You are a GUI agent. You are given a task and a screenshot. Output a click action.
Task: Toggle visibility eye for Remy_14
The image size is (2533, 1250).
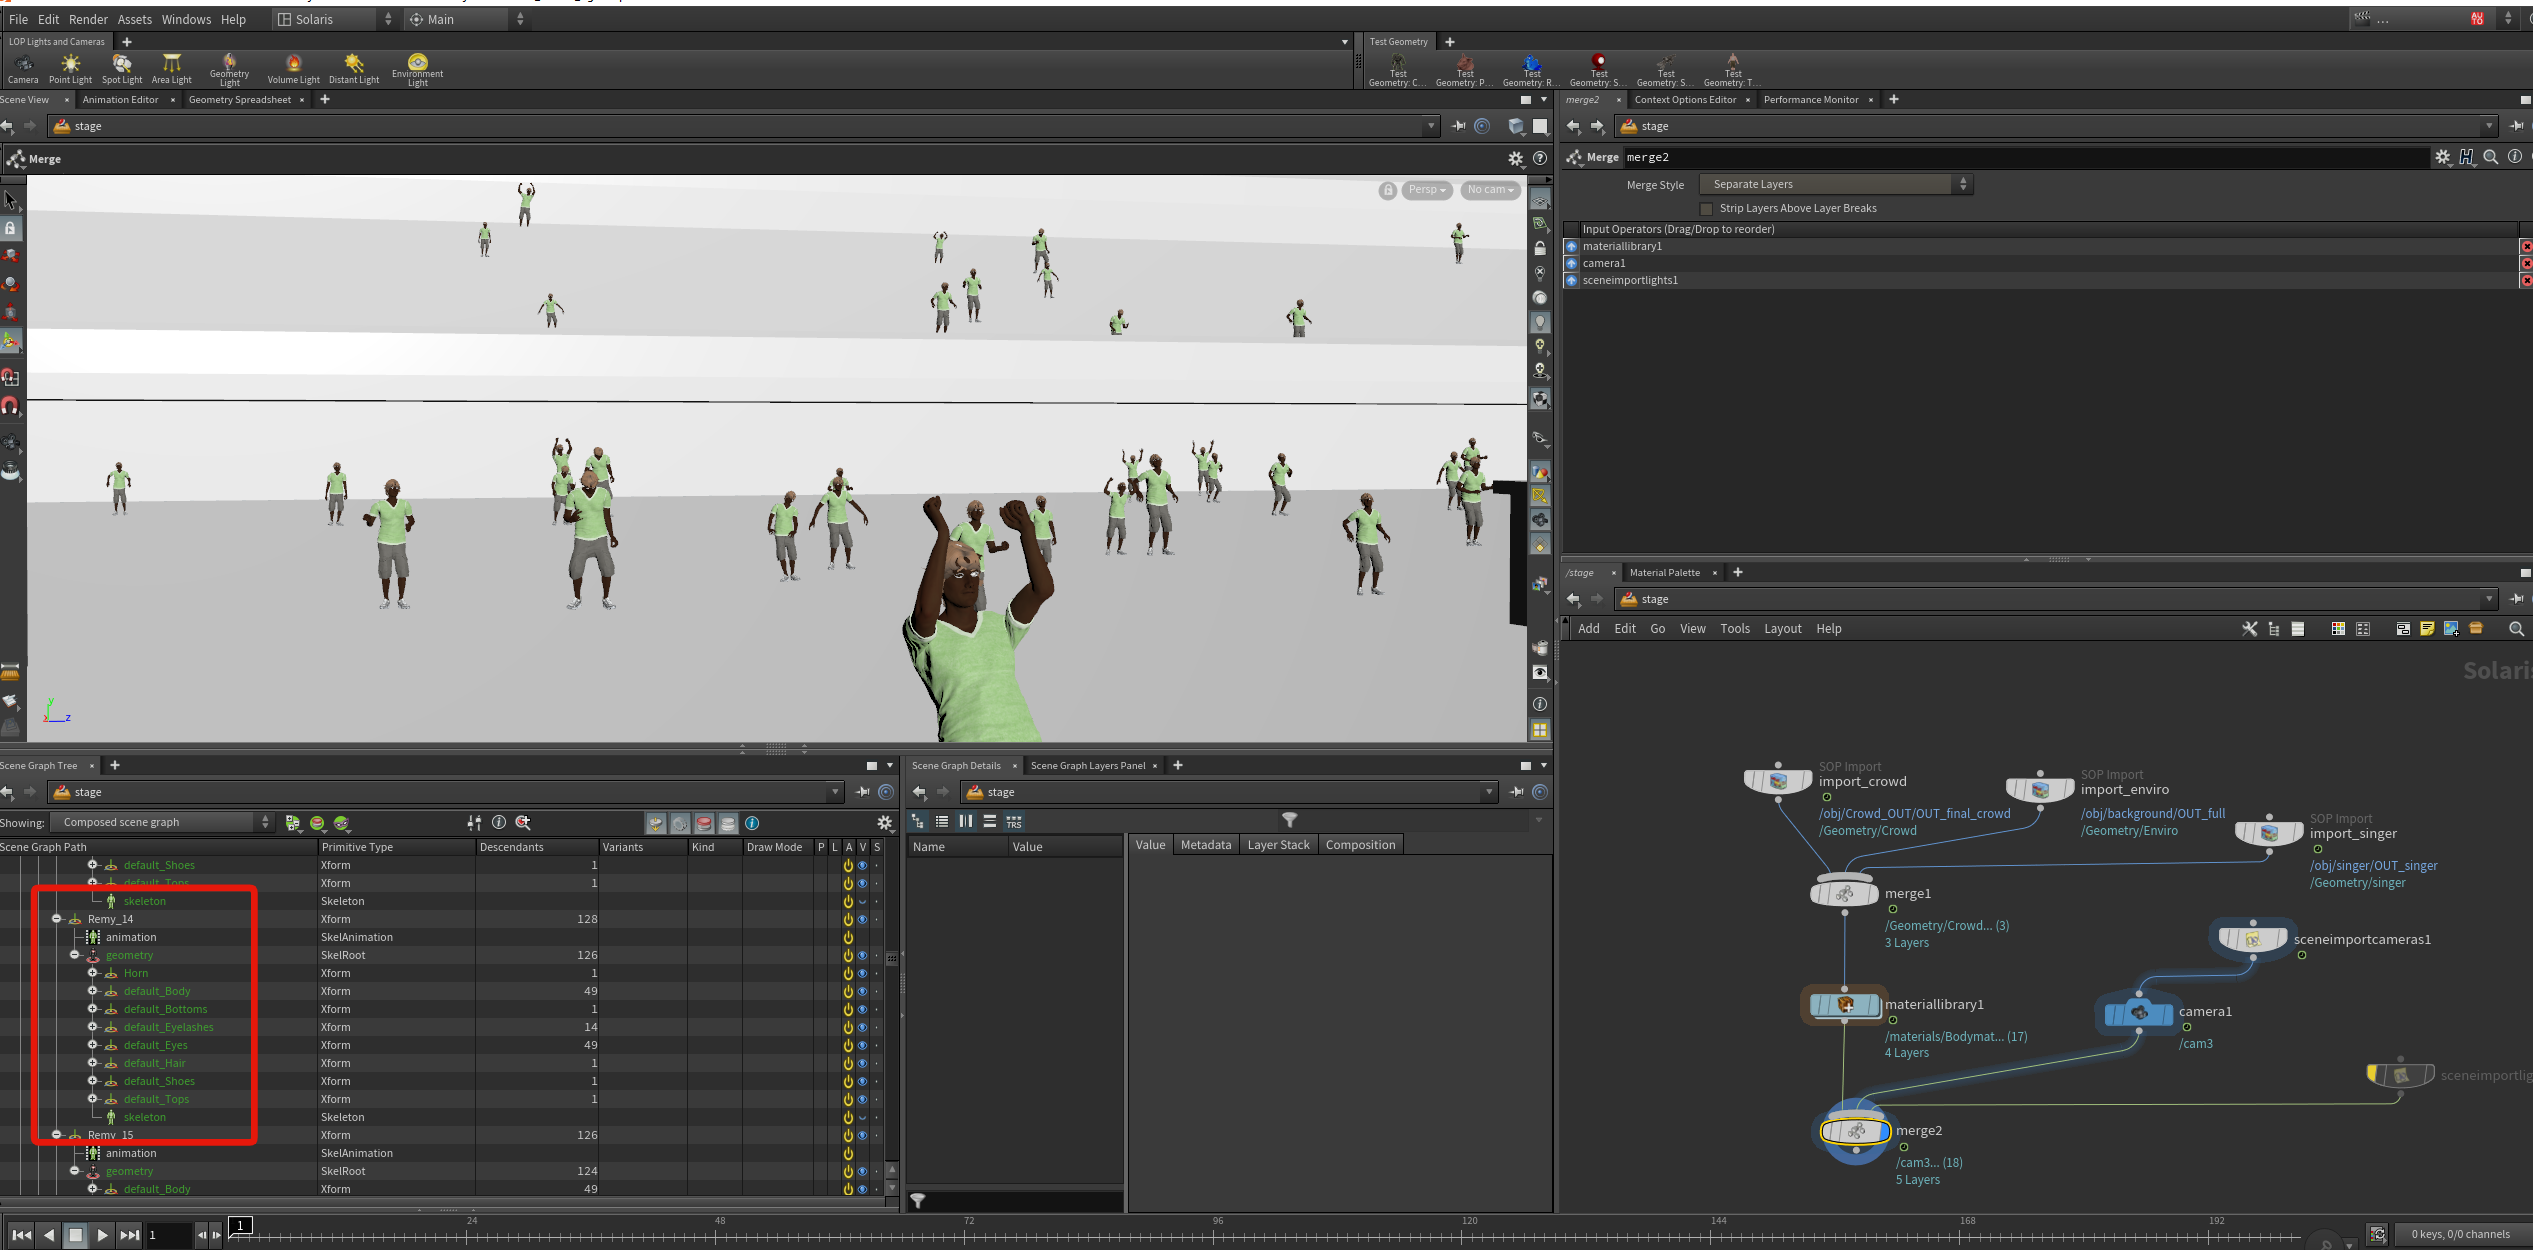coord(862,920)
